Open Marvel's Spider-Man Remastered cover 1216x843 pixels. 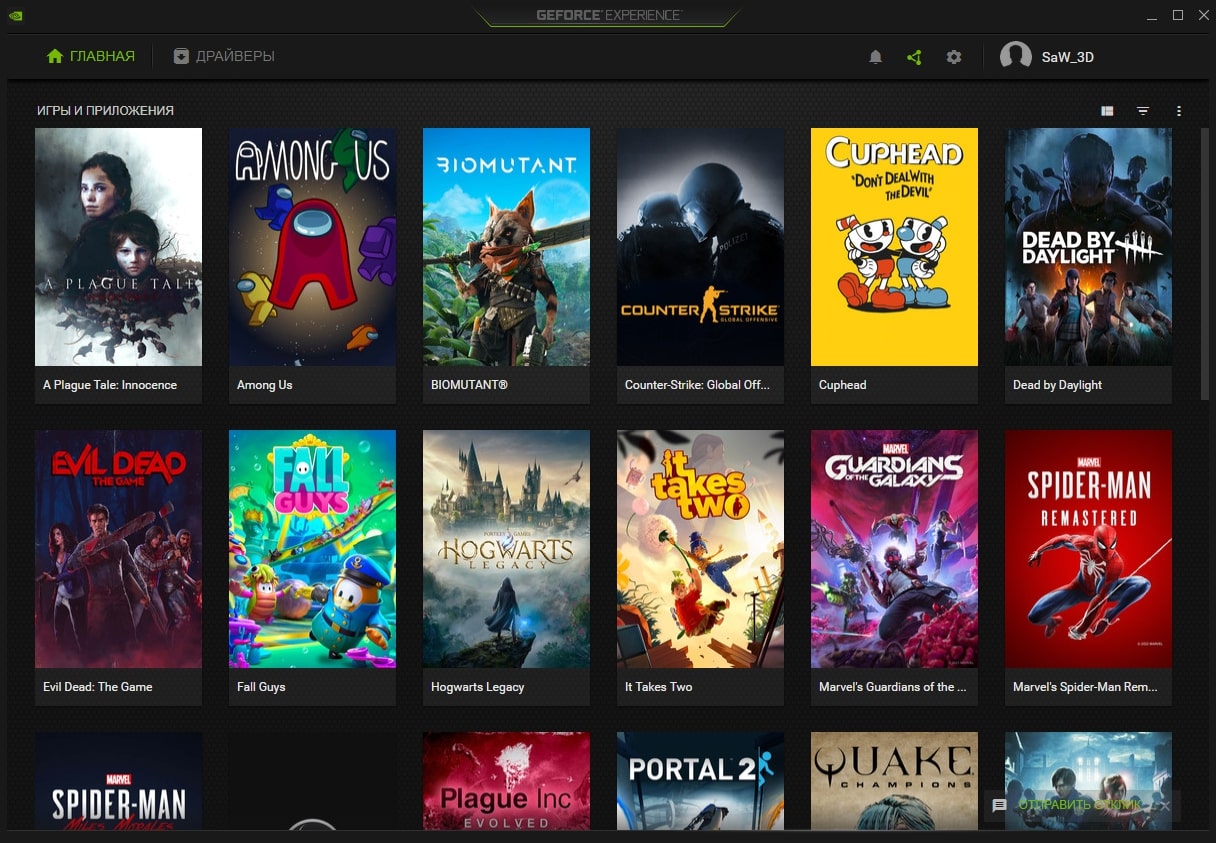[1088, 549]
